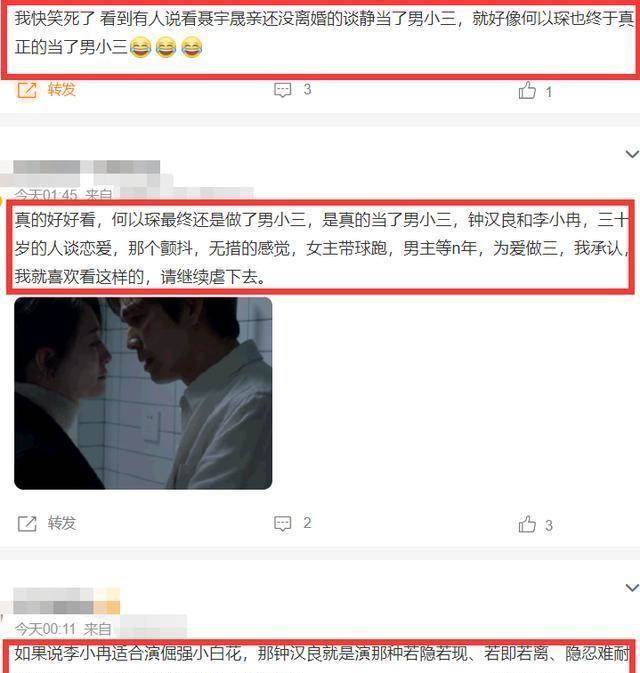Click the 今天00:11 timestamp
This screenshot has width=640, height=673.
pyautogui.click(x=45, y=629)
